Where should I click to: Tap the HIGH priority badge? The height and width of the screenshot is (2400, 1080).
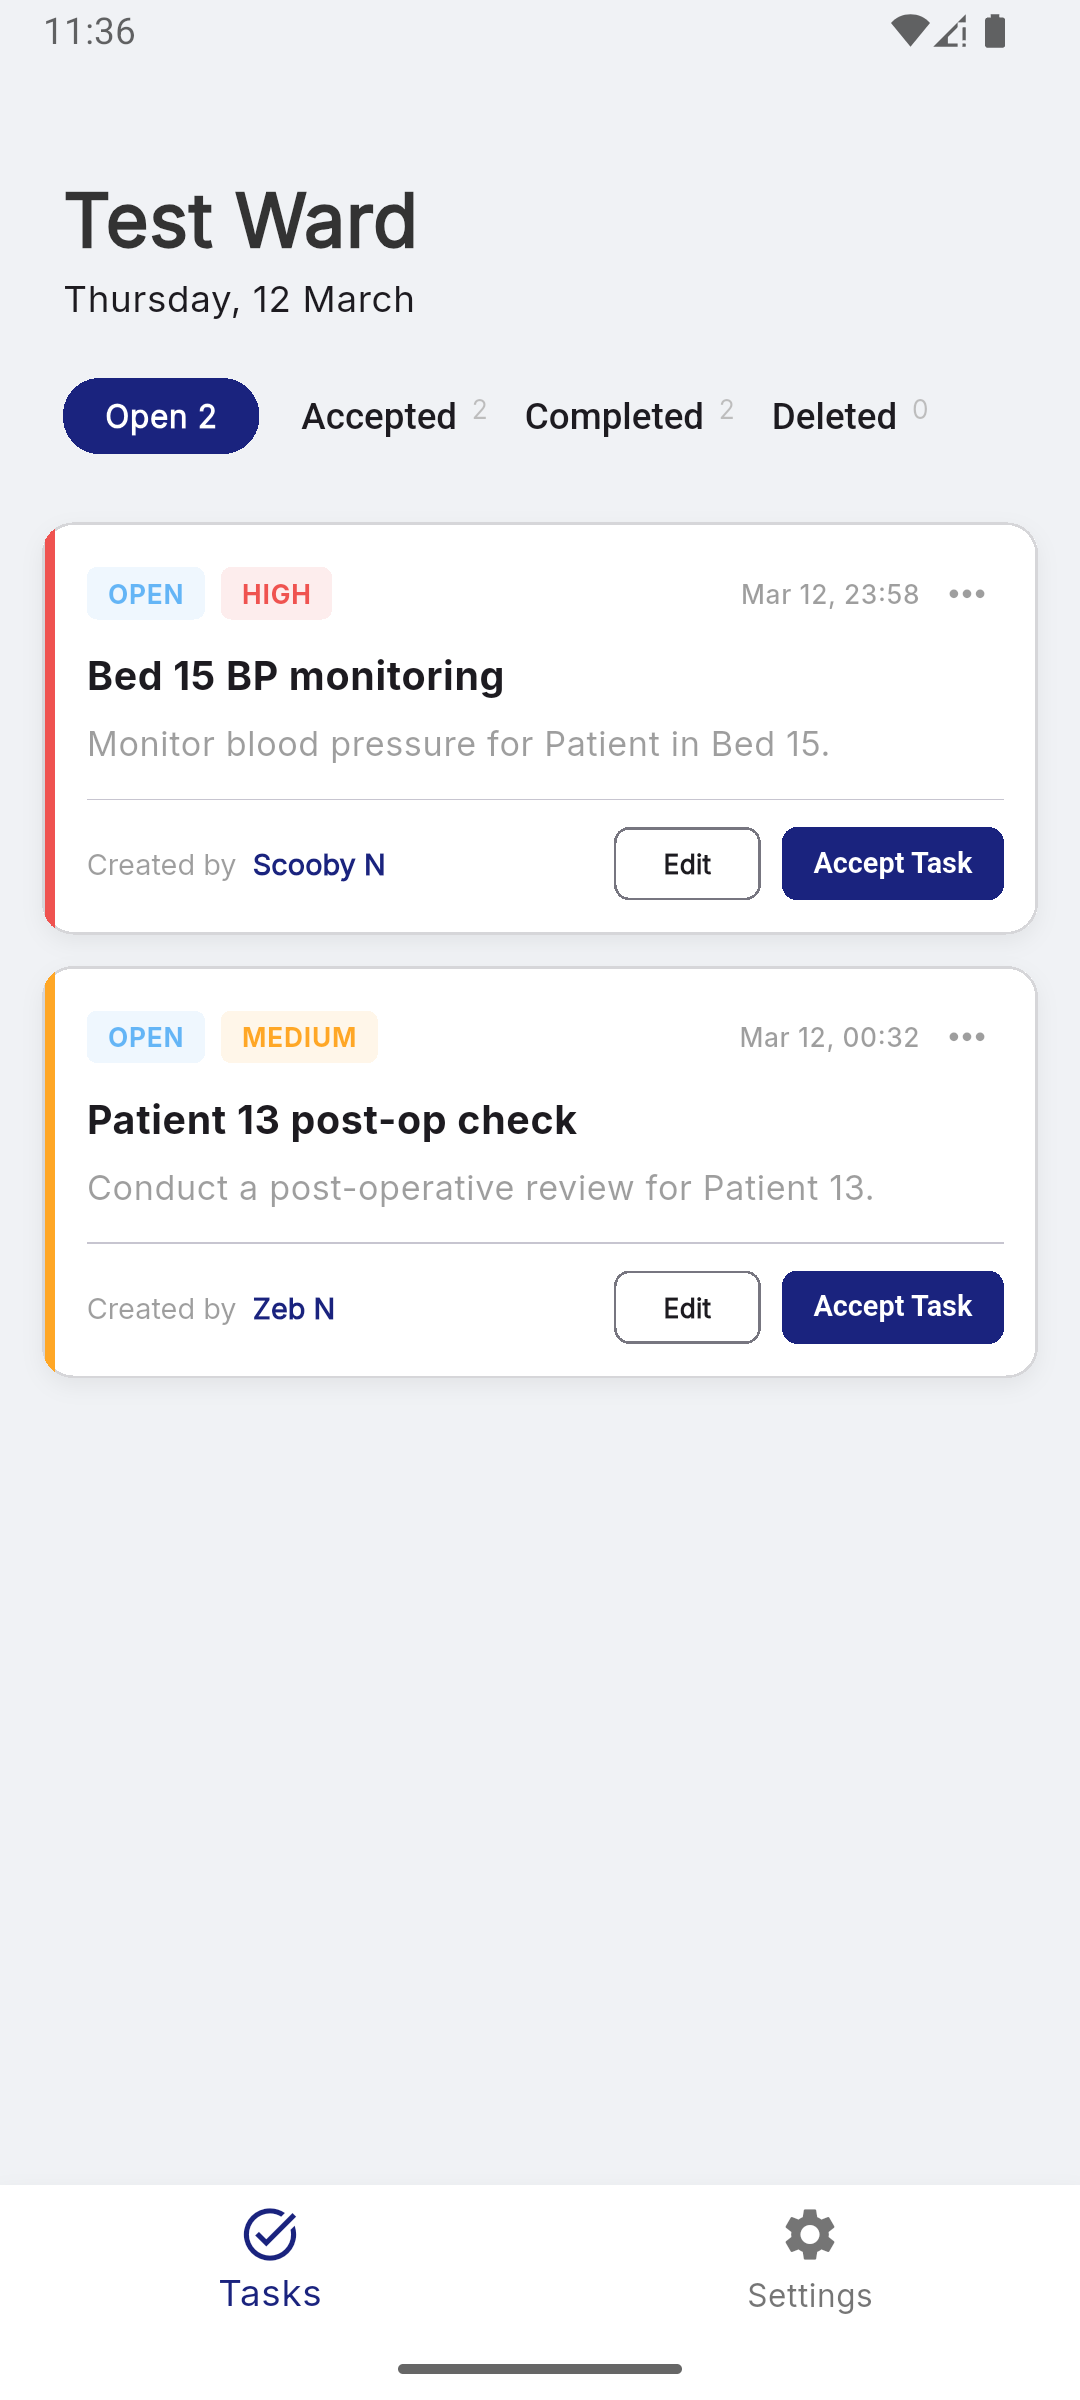(x=276, y=594)
